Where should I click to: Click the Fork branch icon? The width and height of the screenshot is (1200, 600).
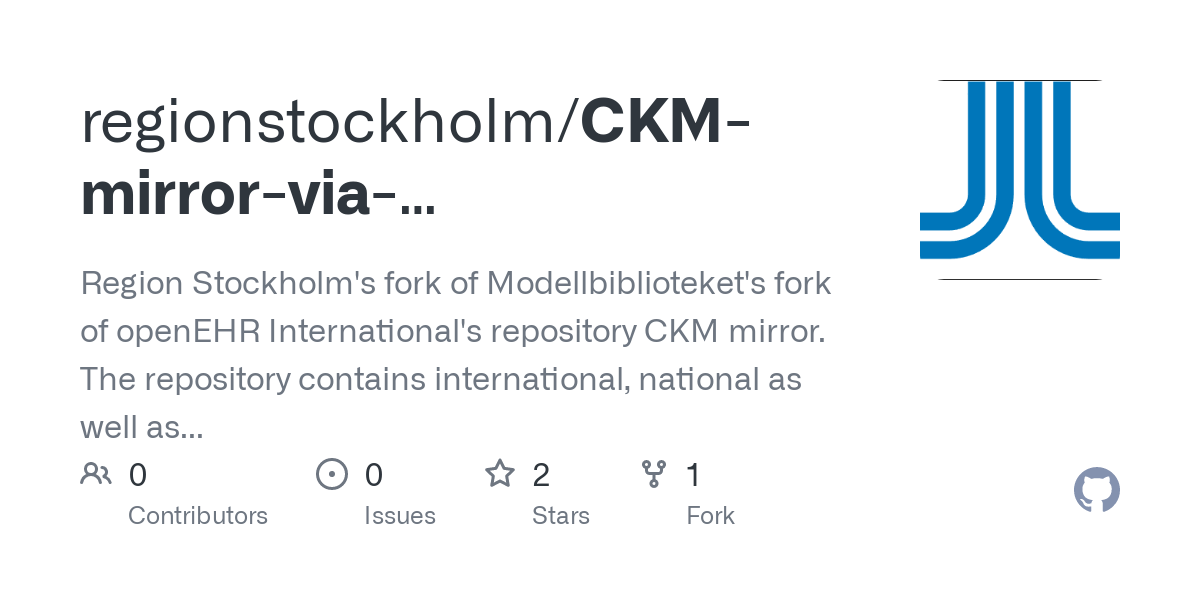click(654, 474)
